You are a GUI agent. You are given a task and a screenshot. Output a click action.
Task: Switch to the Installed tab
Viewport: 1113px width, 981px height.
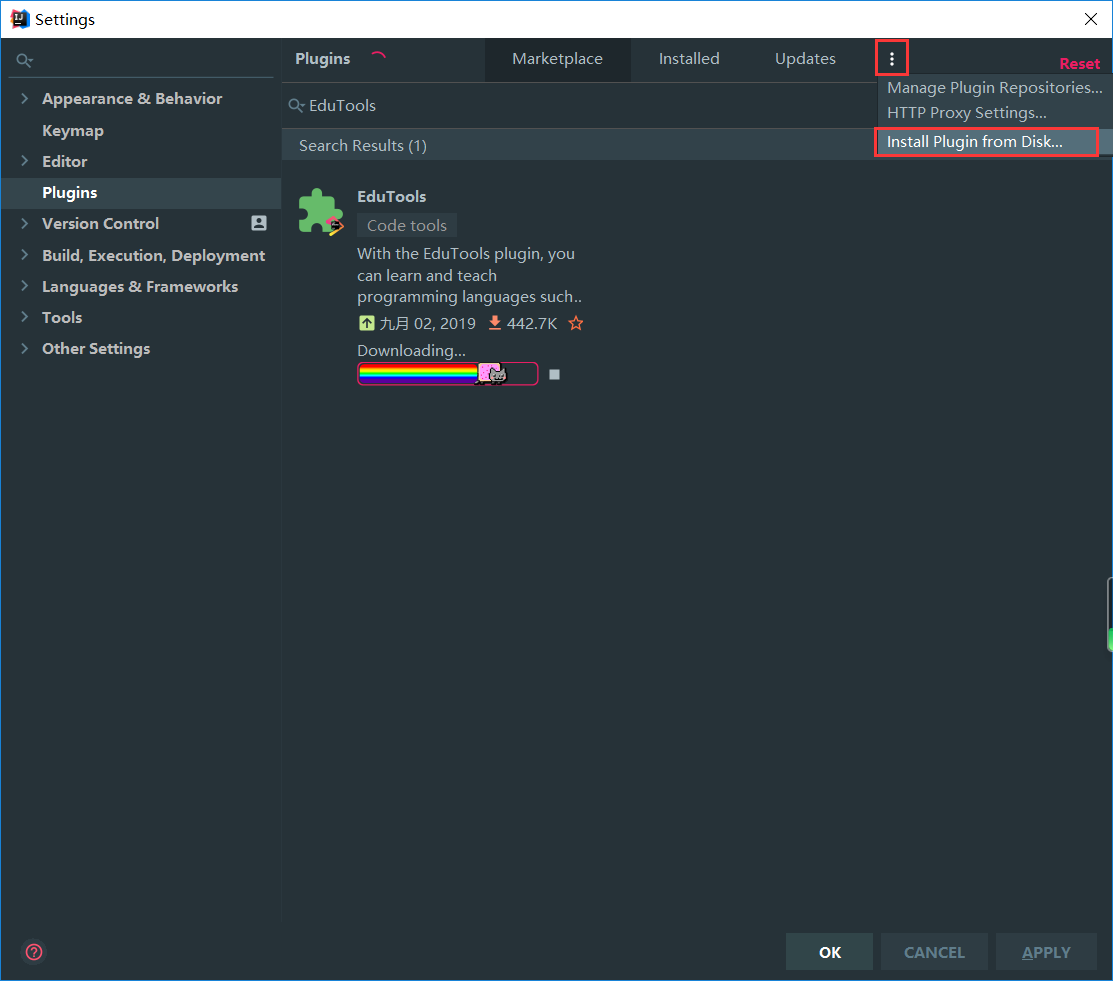tap(688, 59)
